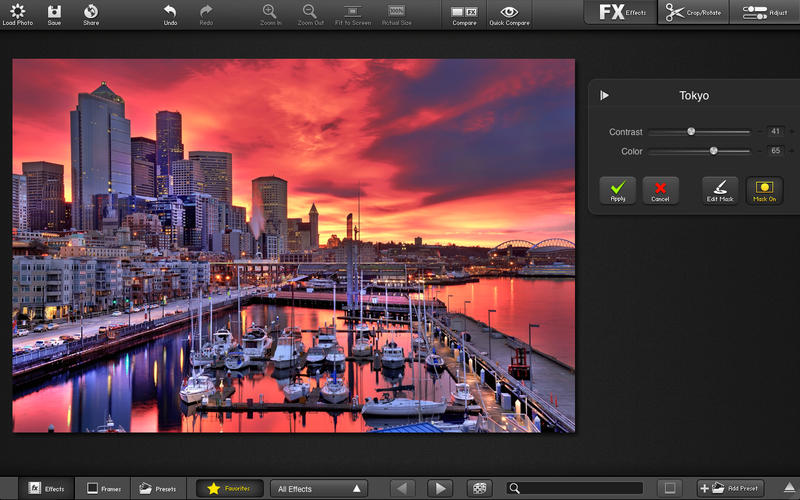Click the Load Photo gear icon

point(17,11)
